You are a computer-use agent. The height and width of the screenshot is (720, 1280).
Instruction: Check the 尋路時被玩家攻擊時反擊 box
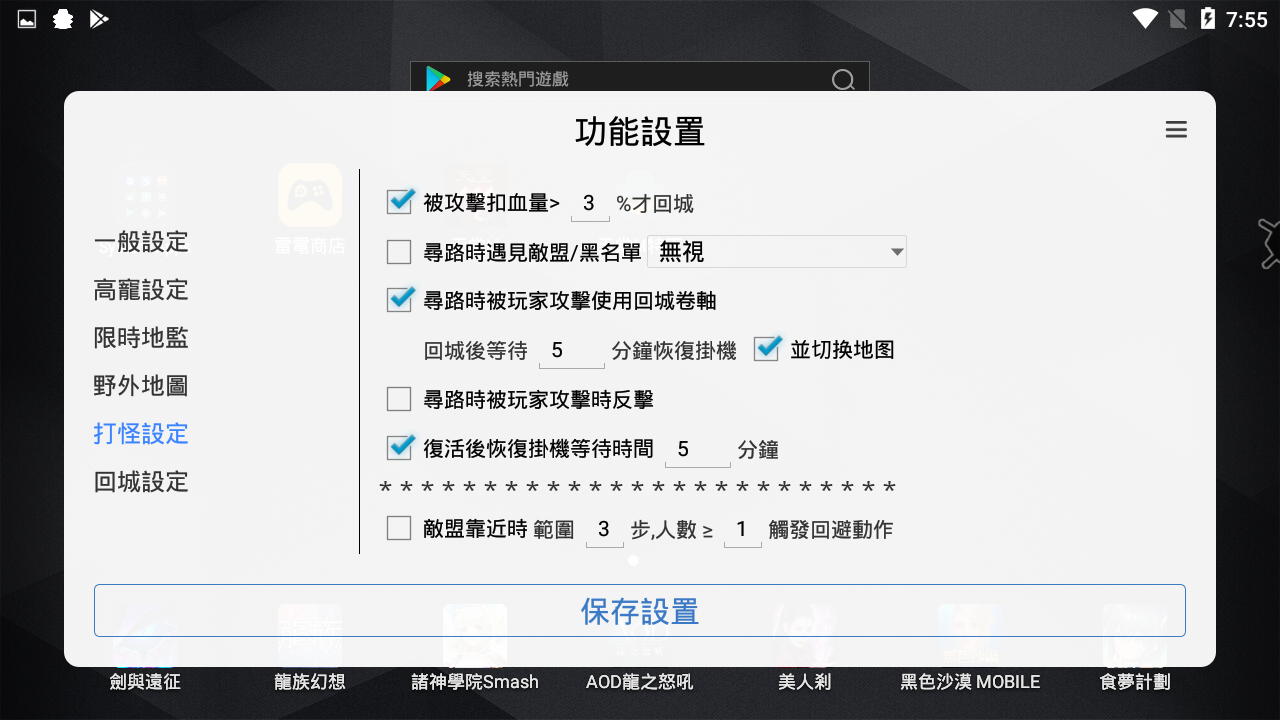point(399,399)
